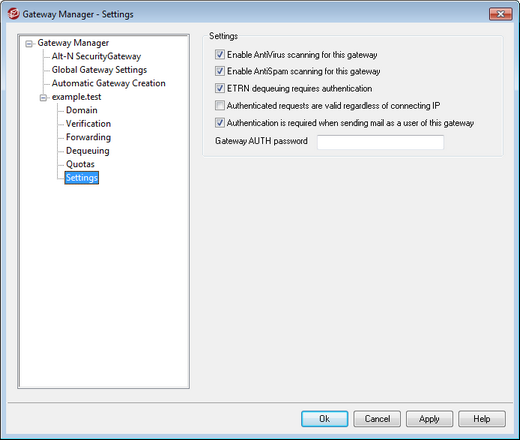Uncheck authentication required when sending mail
Image resolution: width=520 pixels, height=440 pixels.
tap(220, 123)
